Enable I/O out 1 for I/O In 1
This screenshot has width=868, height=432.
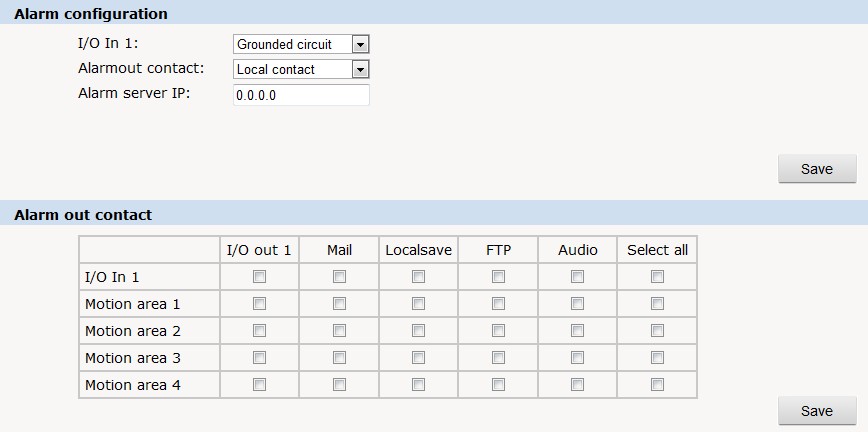pos(259,276)
